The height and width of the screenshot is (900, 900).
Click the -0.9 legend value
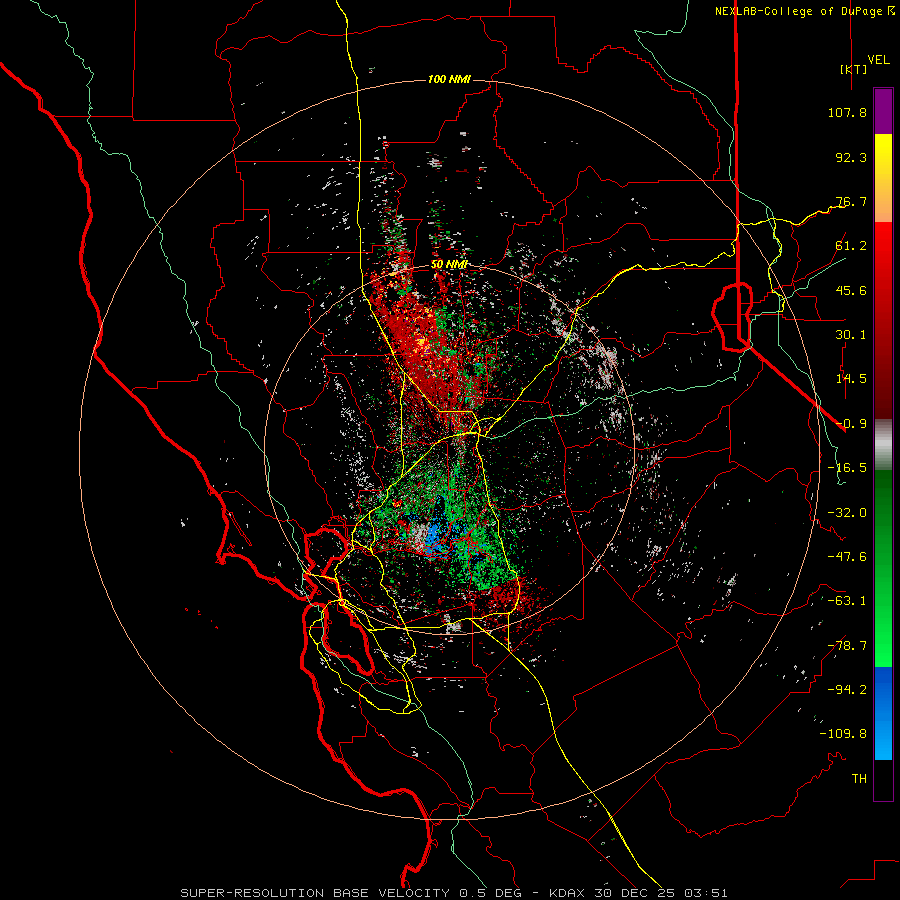pyautogui.click(x=851, y=424)
